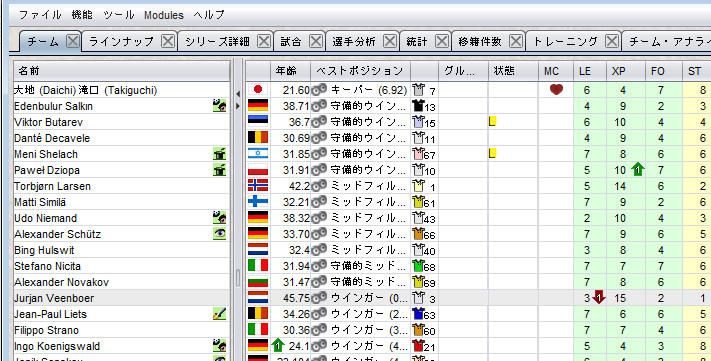The height and width of the screenshot is (361, 711).
Task: Open the ツール menu
Action: point(118,15)
